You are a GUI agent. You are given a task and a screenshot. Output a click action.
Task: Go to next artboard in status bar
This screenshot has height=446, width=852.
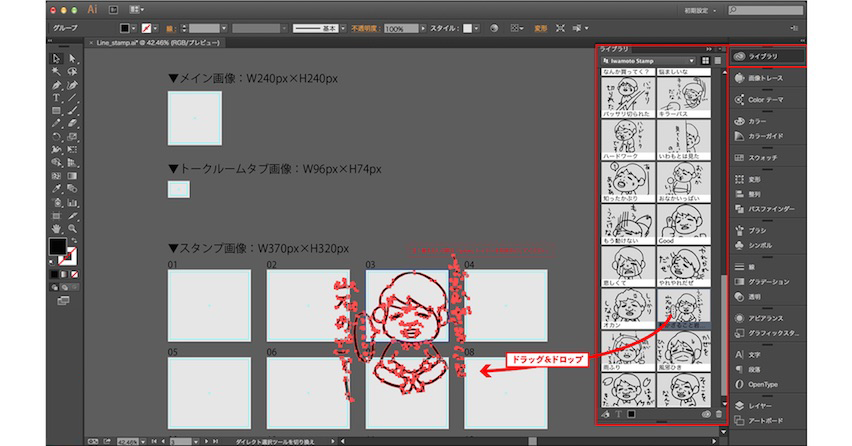207,442
